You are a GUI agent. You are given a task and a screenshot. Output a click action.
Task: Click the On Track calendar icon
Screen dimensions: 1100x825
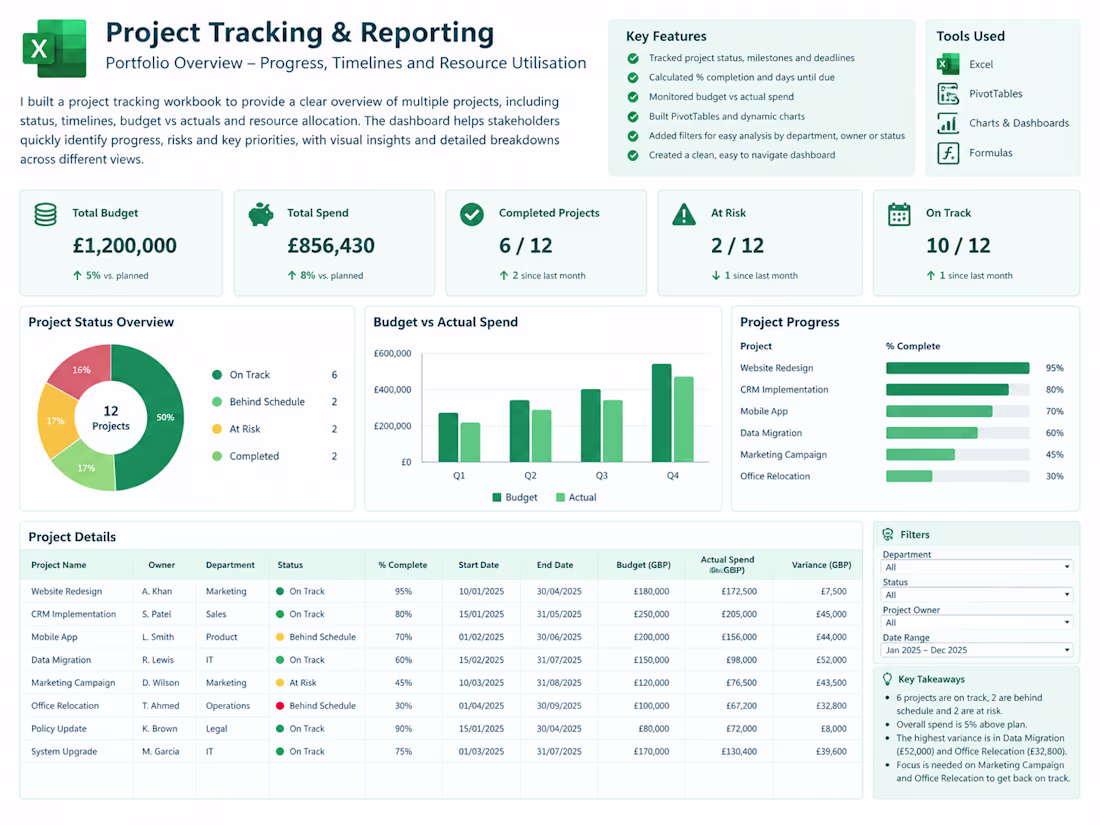point(899,214)
